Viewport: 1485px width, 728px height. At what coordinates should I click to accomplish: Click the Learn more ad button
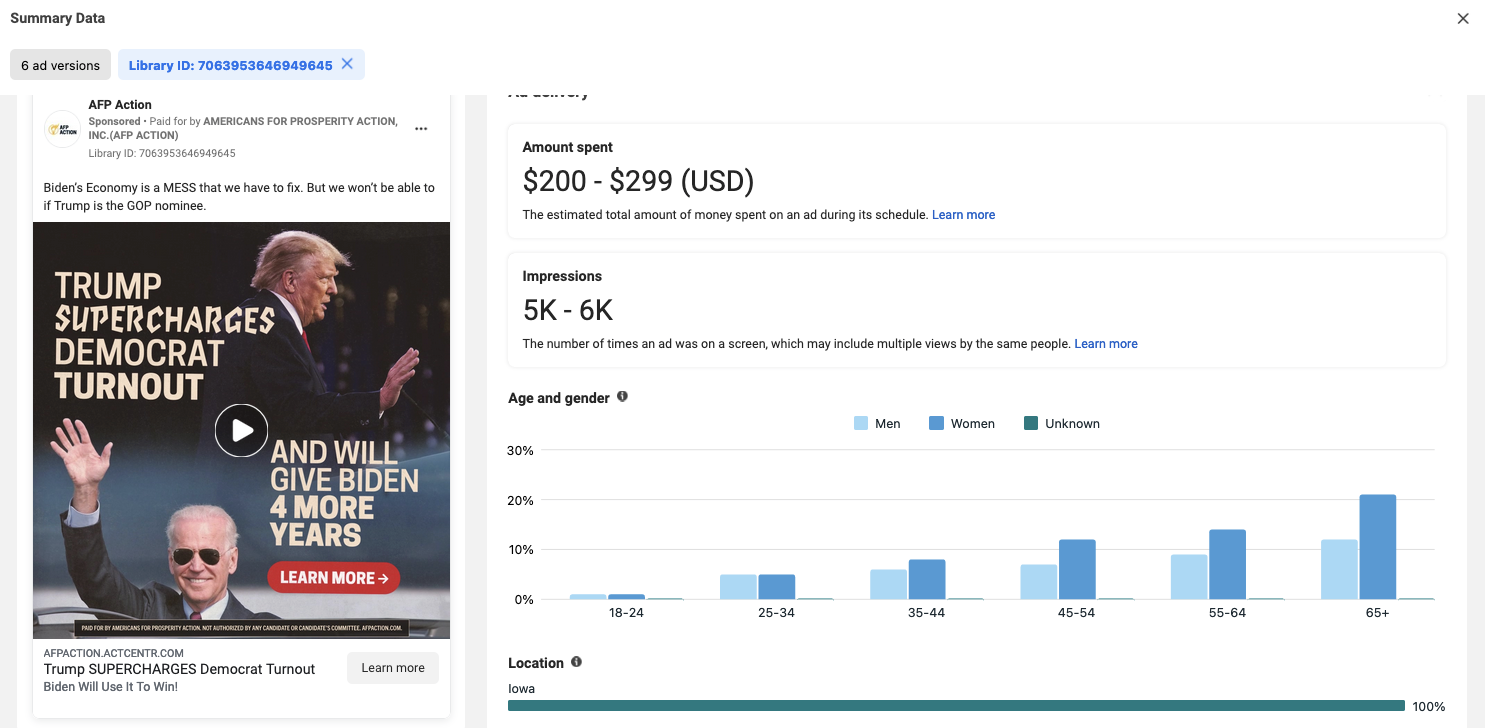click(x=393, y=668)
